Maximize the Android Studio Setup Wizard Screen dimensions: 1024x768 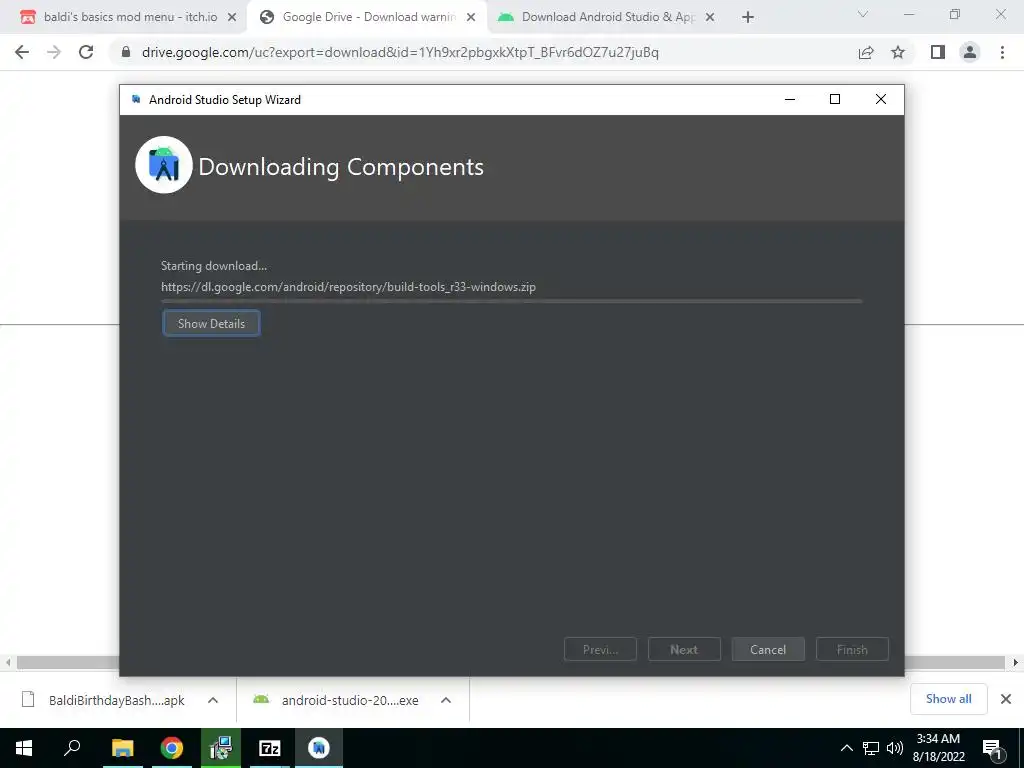(835, 99)
